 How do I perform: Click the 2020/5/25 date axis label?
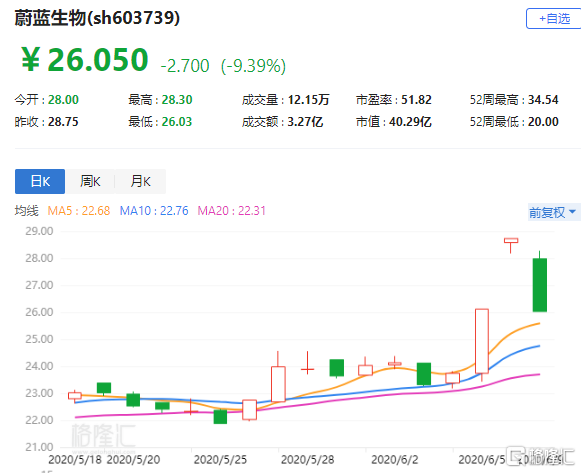[220, 460]
